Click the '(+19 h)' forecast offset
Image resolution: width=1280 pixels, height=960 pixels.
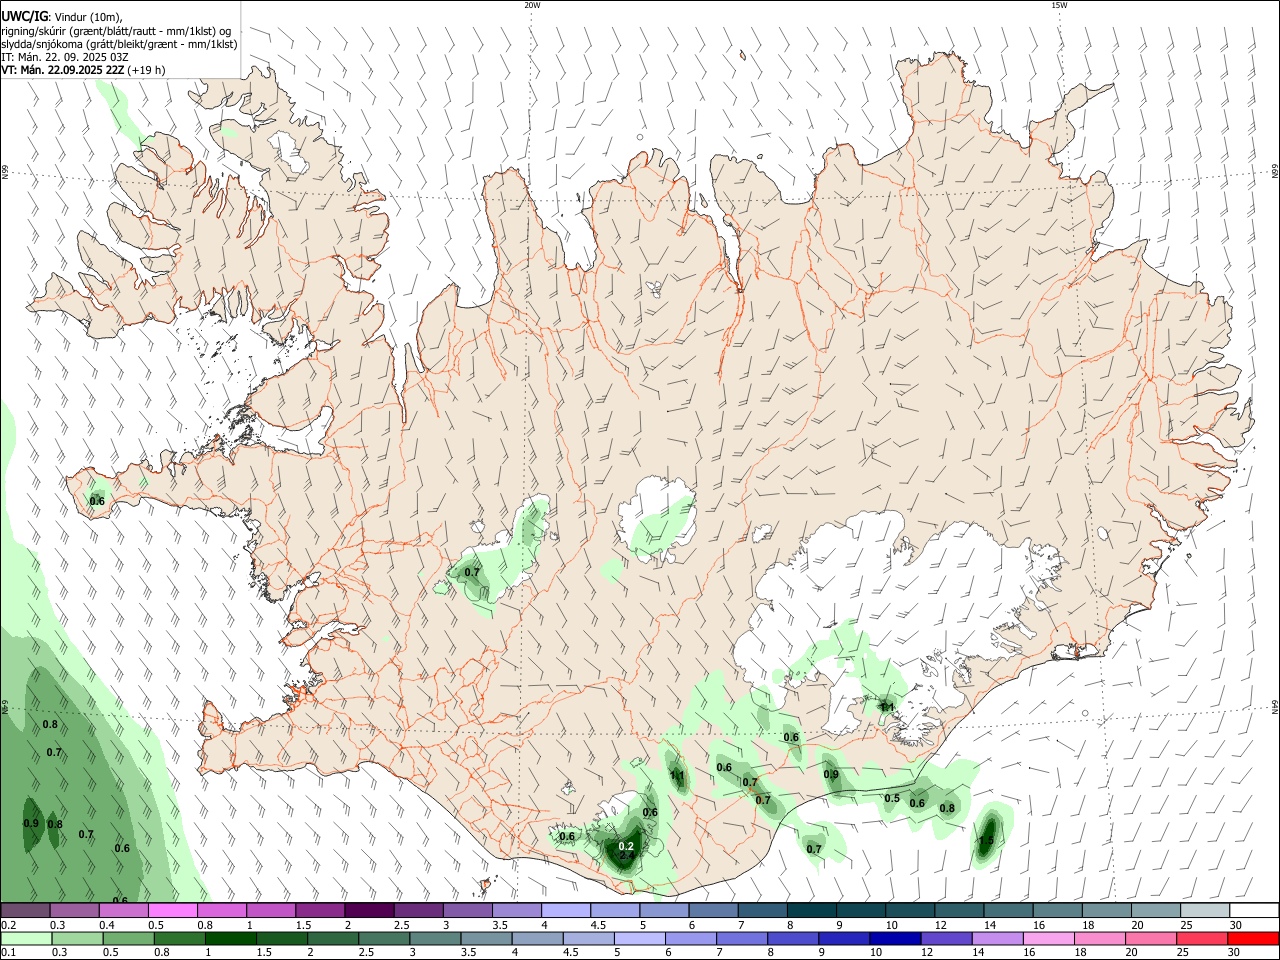click(147, 70)
